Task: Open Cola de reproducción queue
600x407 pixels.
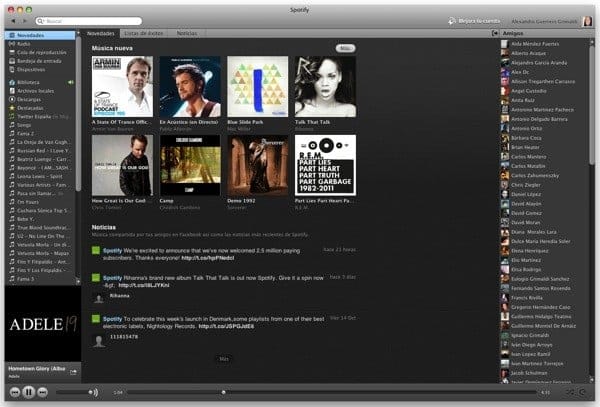Action: (40, 52)
